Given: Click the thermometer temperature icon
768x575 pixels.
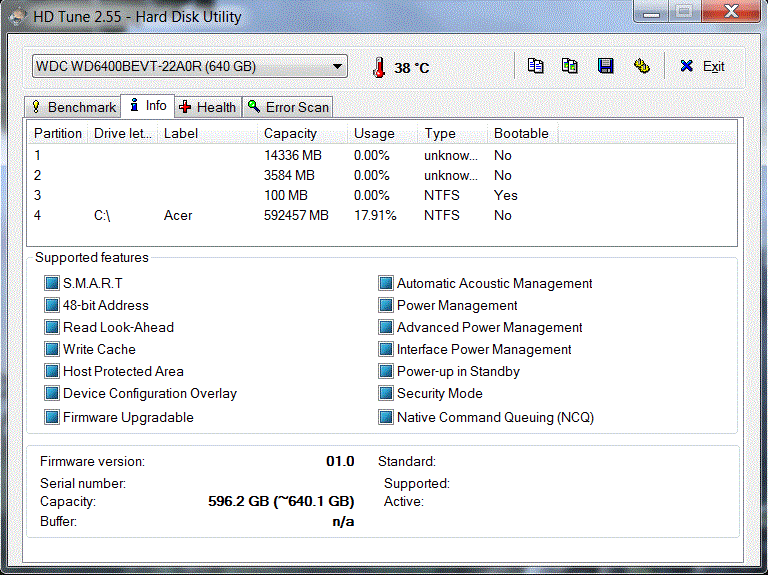Looking at the screenshot, I should [x=378, y=68].
